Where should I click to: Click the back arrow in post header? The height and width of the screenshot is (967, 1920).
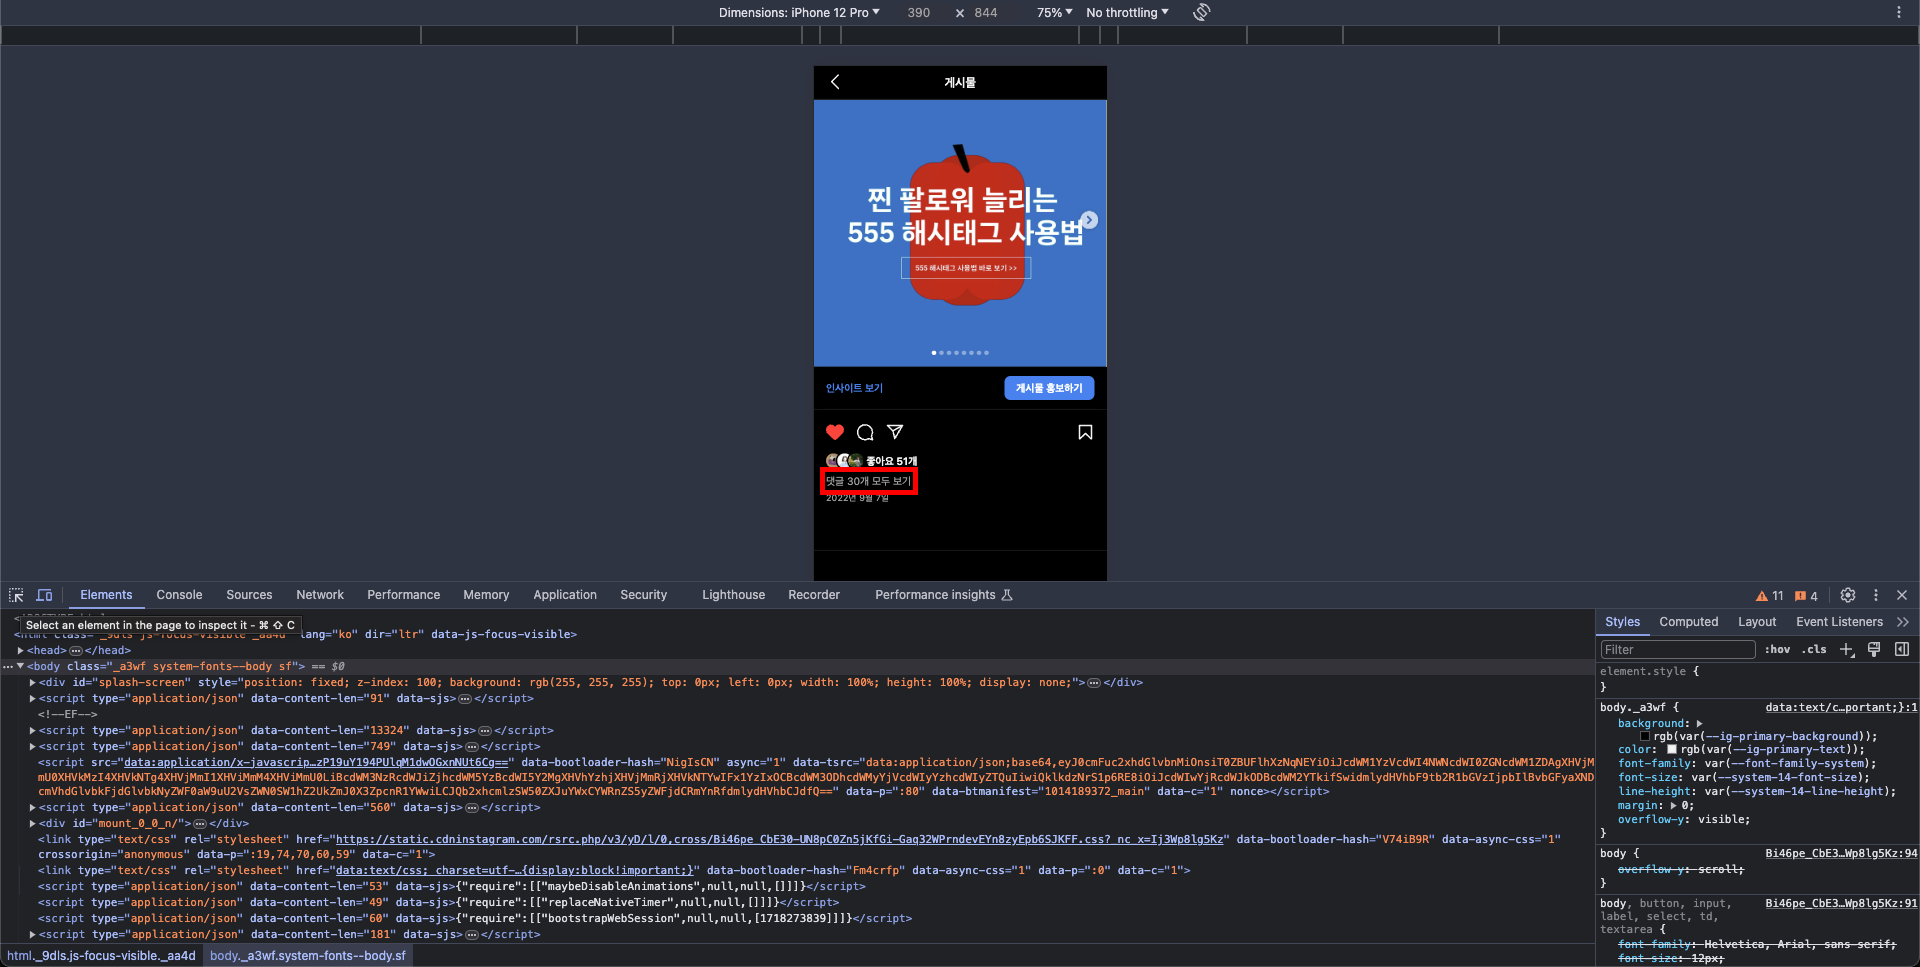pos(835,82)
